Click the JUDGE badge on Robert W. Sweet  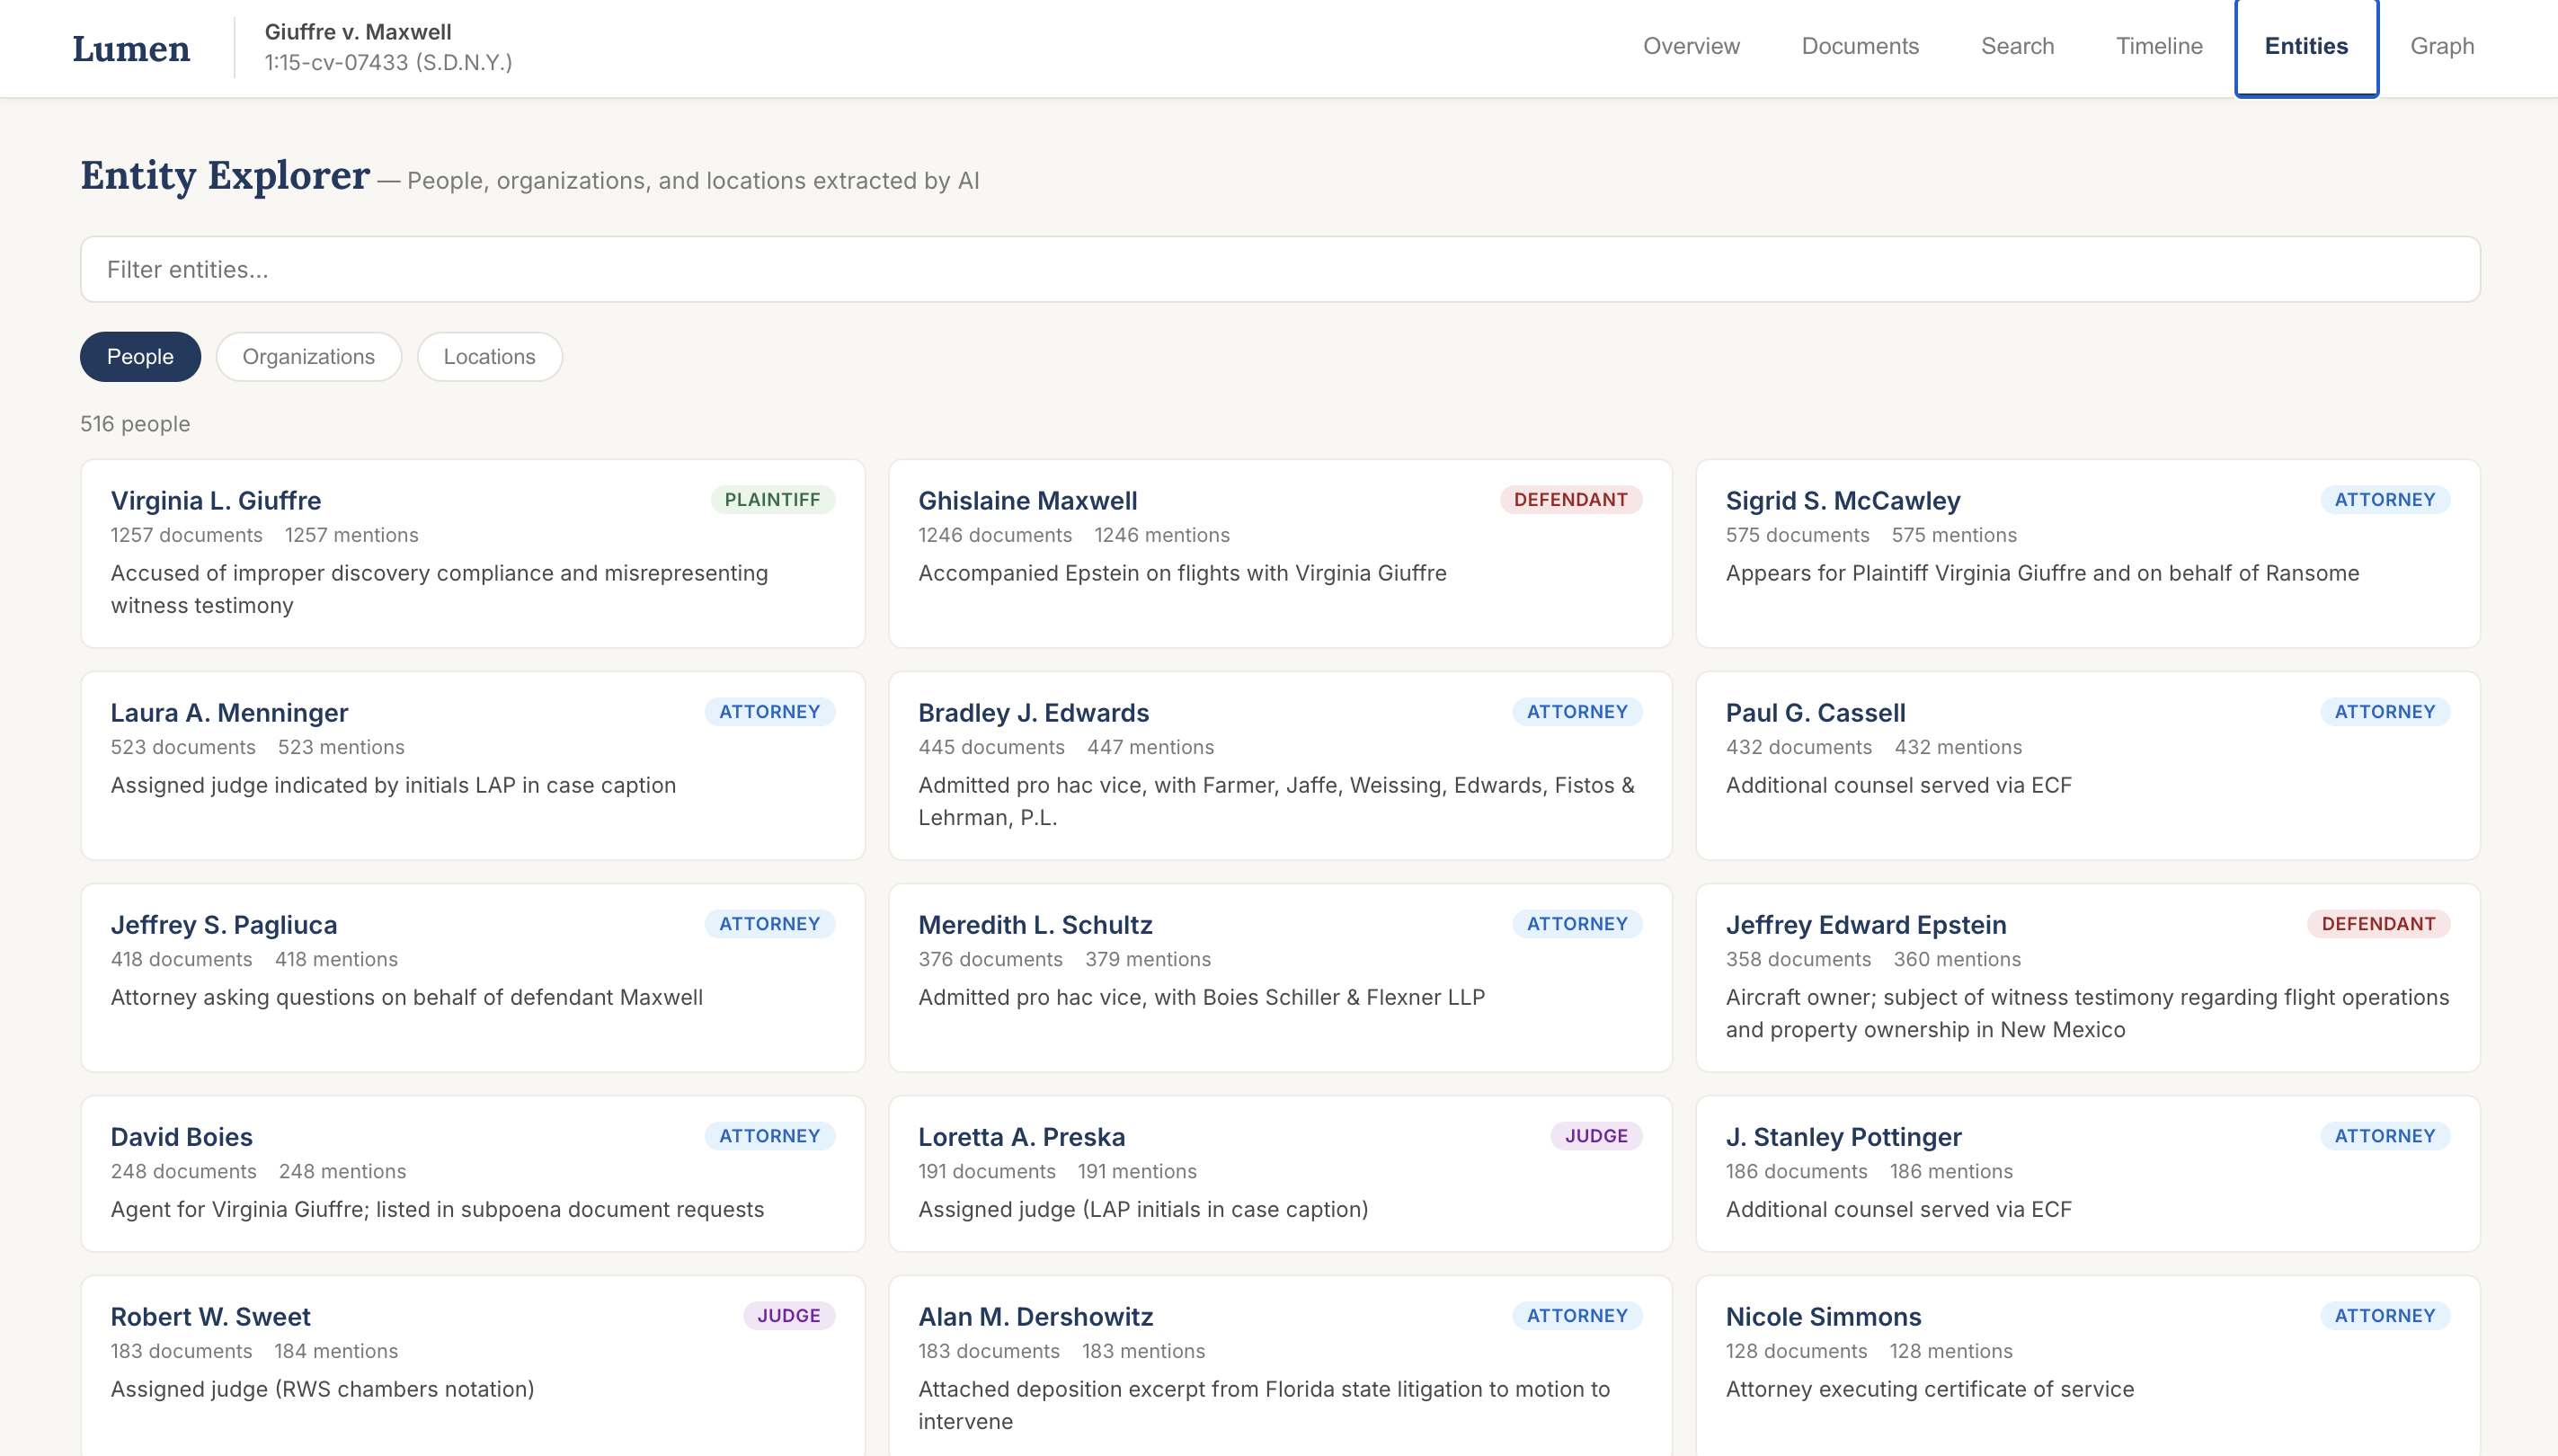pyautogui.click(x=788, y=1316)
